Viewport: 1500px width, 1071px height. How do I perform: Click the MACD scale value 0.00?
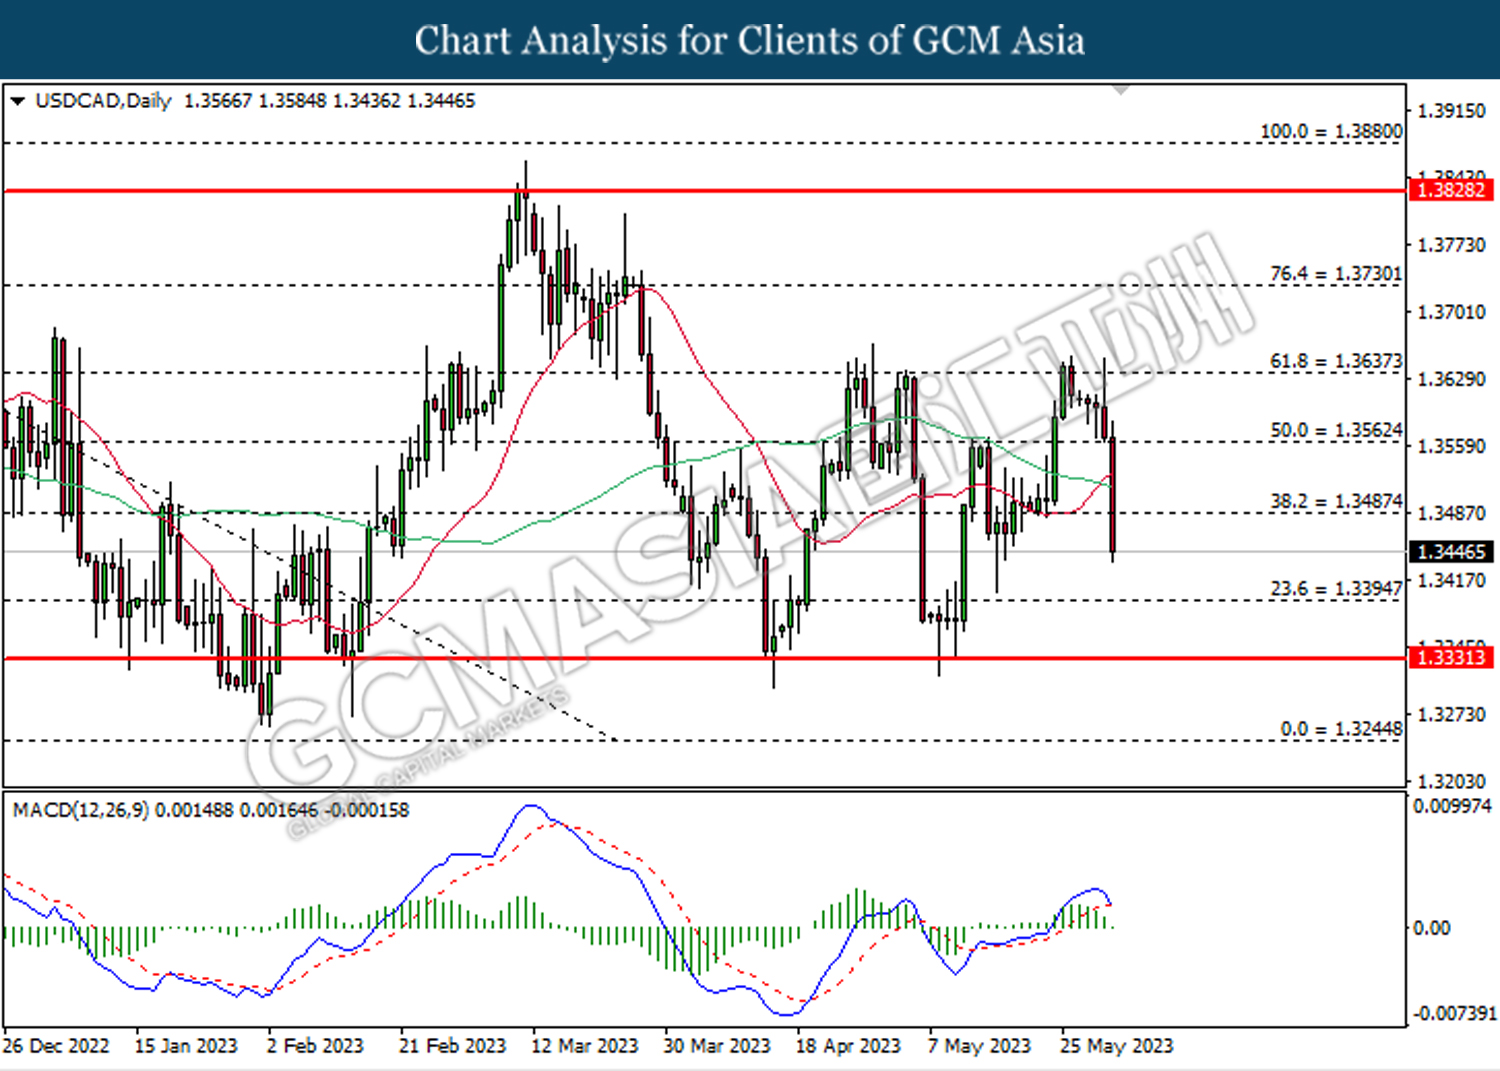(1431, 928)
